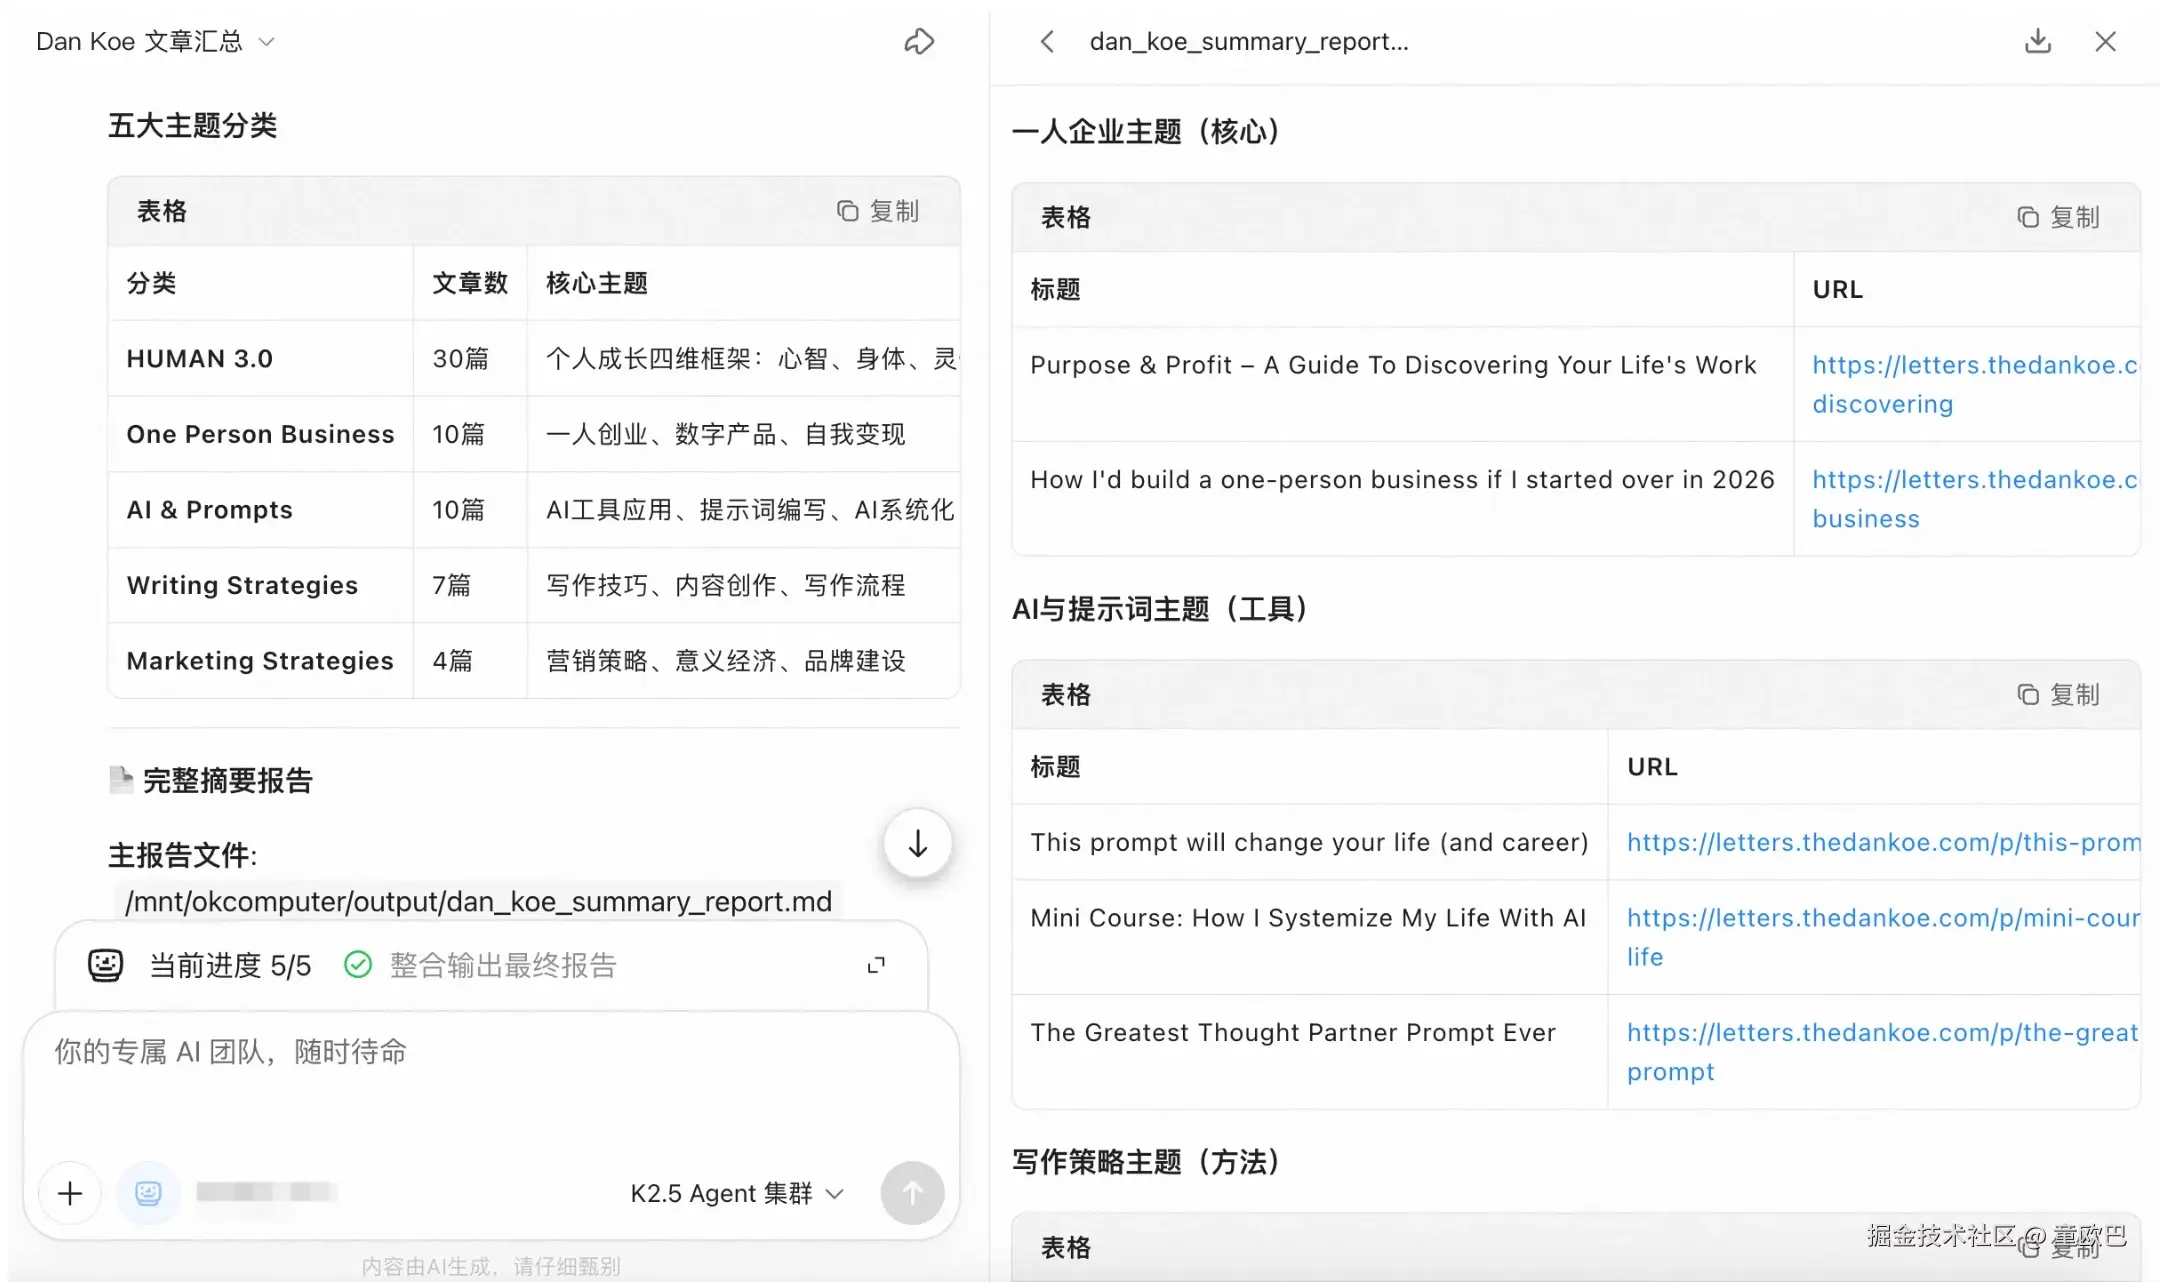The height and width of the screenshot is (1282, 2160).
Task: Download the dan_koe_summary_report file
Action: [x=2037, y=41]
